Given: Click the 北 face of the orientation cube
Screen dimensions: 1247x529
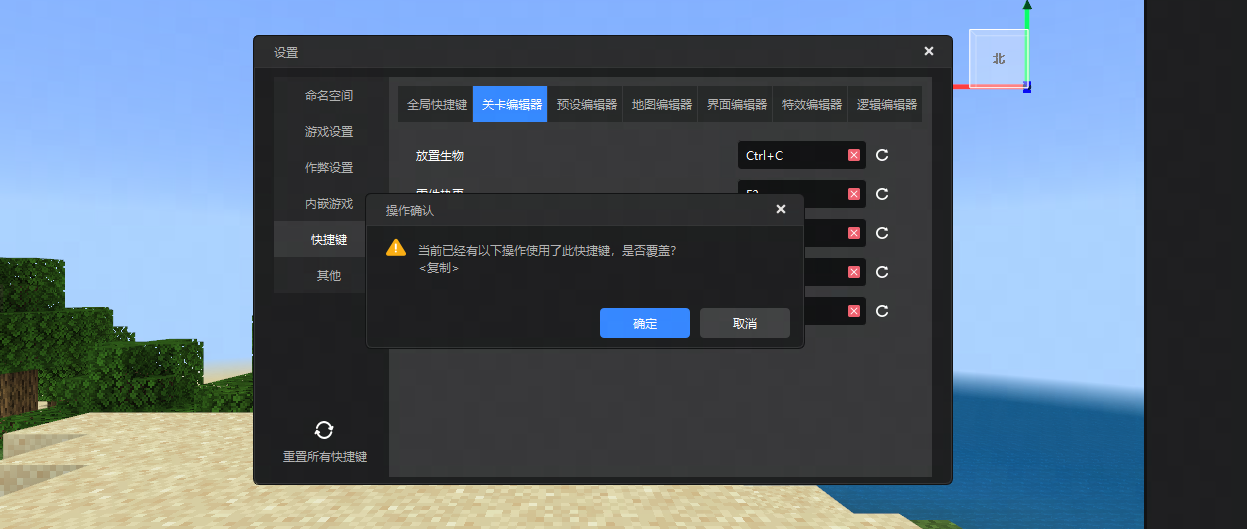Looking at the screenshot, I should (x=998, y=58).
